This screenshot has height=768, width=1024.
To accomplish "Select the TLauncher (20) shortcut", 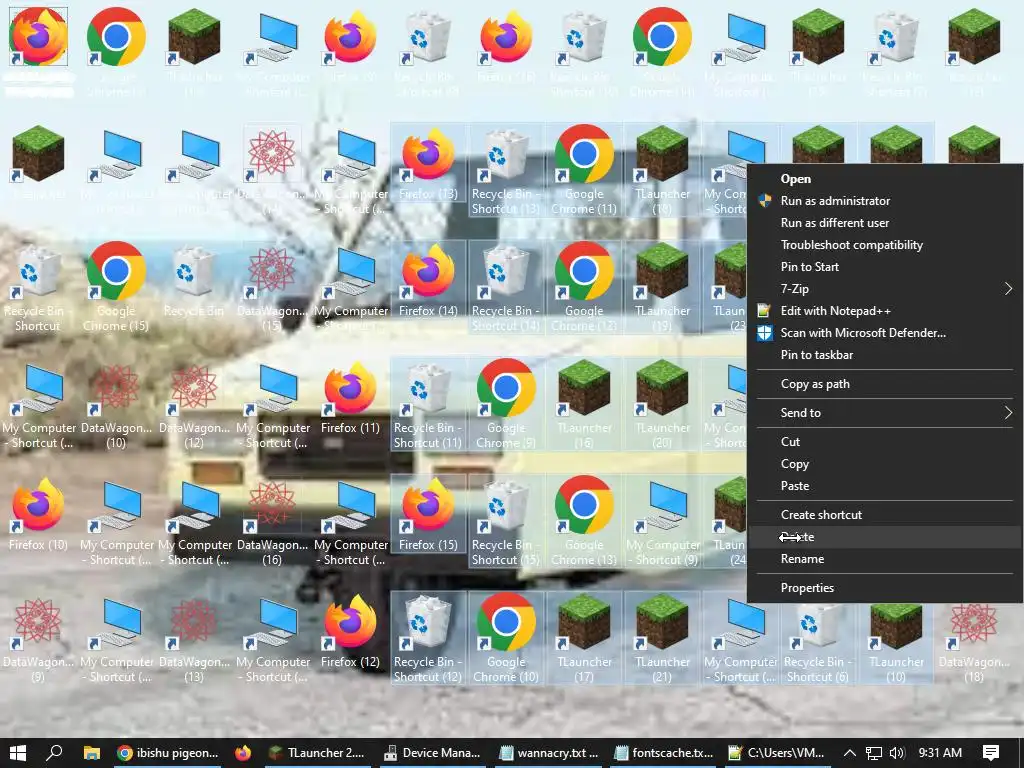I will point(662,402).
